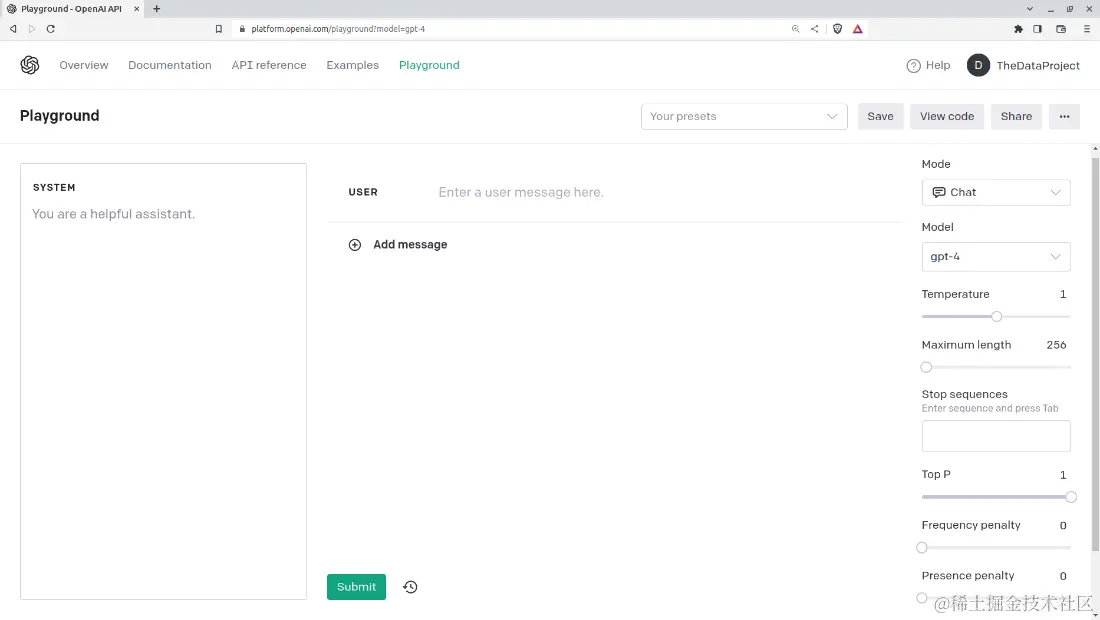The width and height of the screenshot is (1100, 620).
Task: Toggle the browser sidebar panel icon
Action: [1037, 29]
